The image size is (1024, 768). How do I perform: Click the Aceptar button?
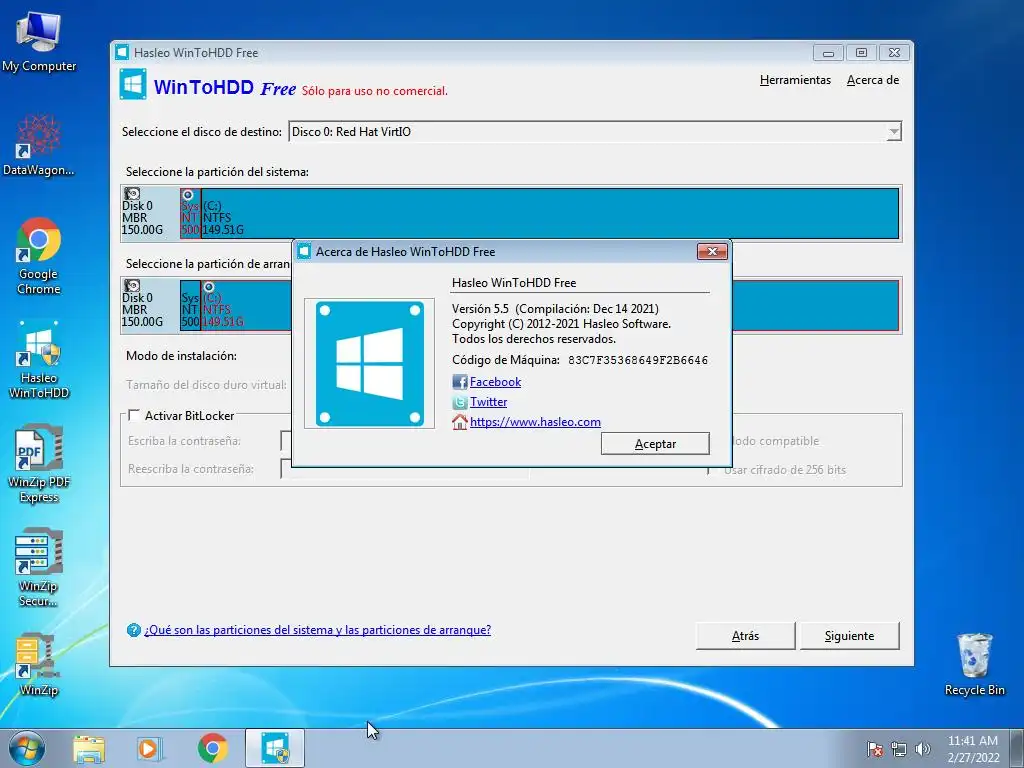[x=655, y=443]
